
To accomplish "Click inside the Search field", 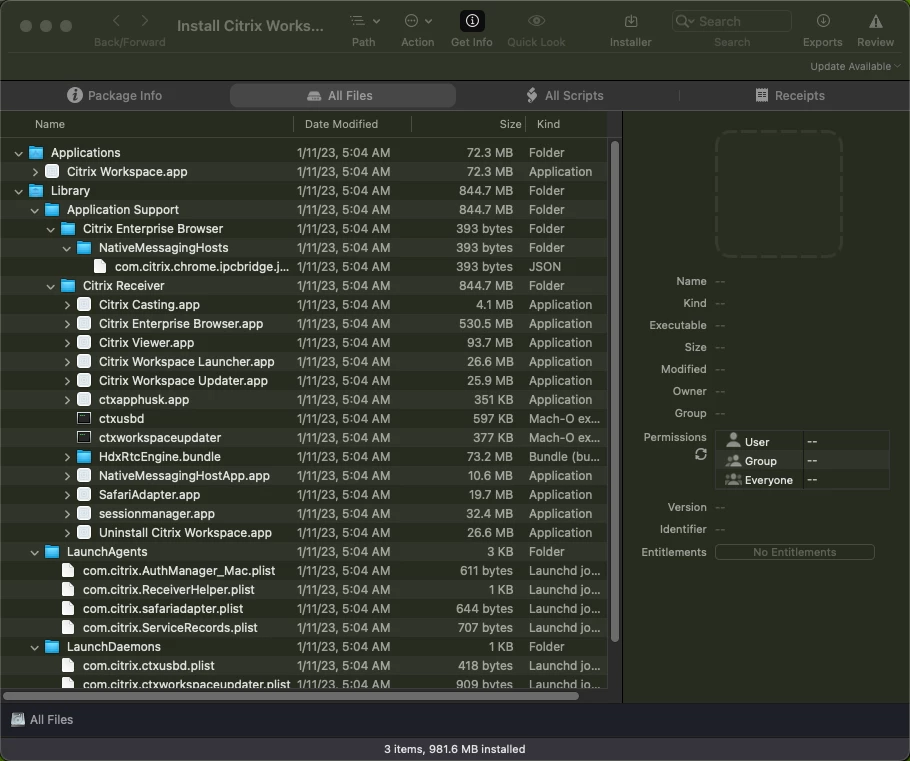I will 732,21.
